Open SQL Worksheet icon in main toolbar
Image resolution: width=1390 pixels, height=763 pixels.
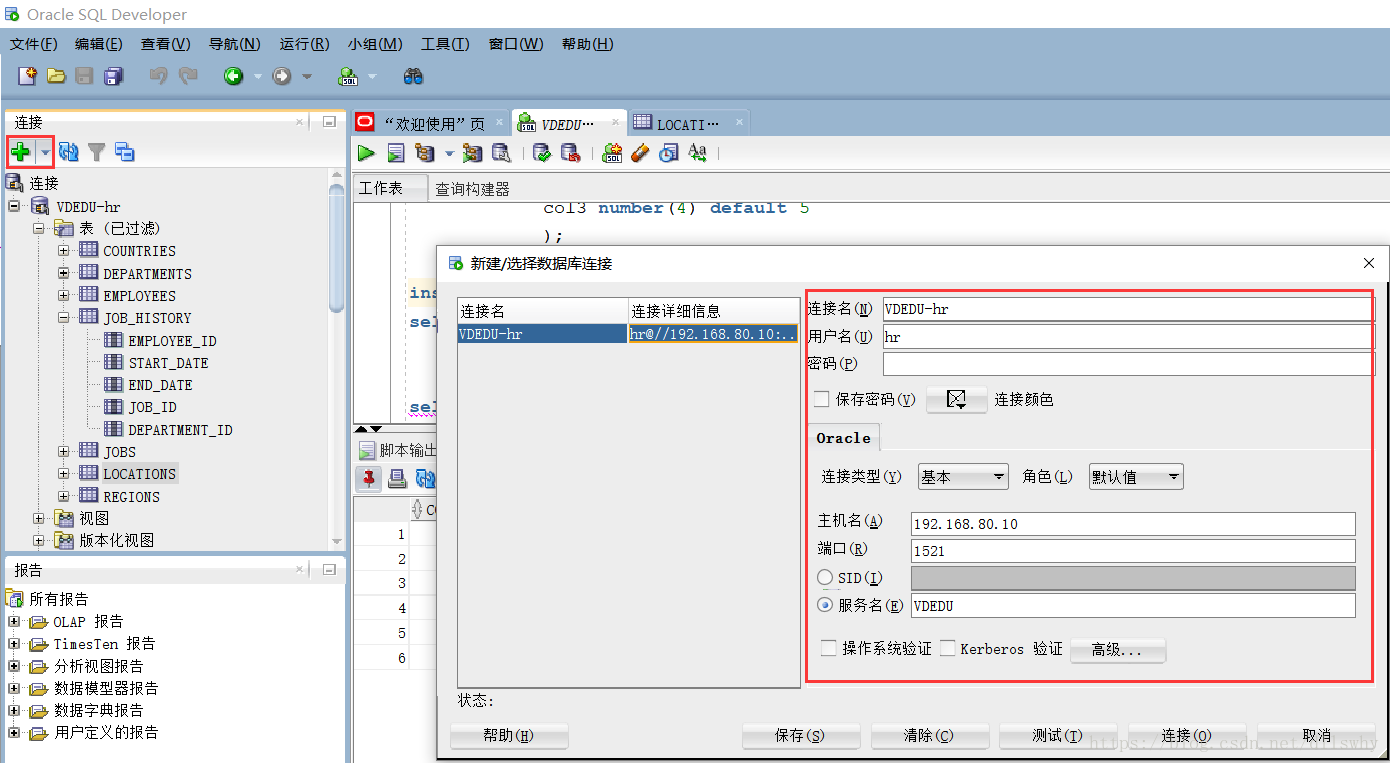pyautogui.click(x=348, y=76)
